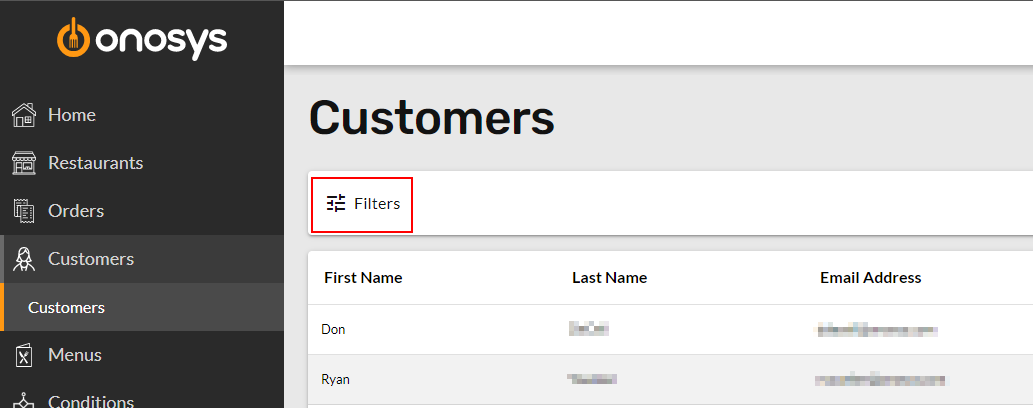
Task: Select the customer named Don
Action: point(333,329)
